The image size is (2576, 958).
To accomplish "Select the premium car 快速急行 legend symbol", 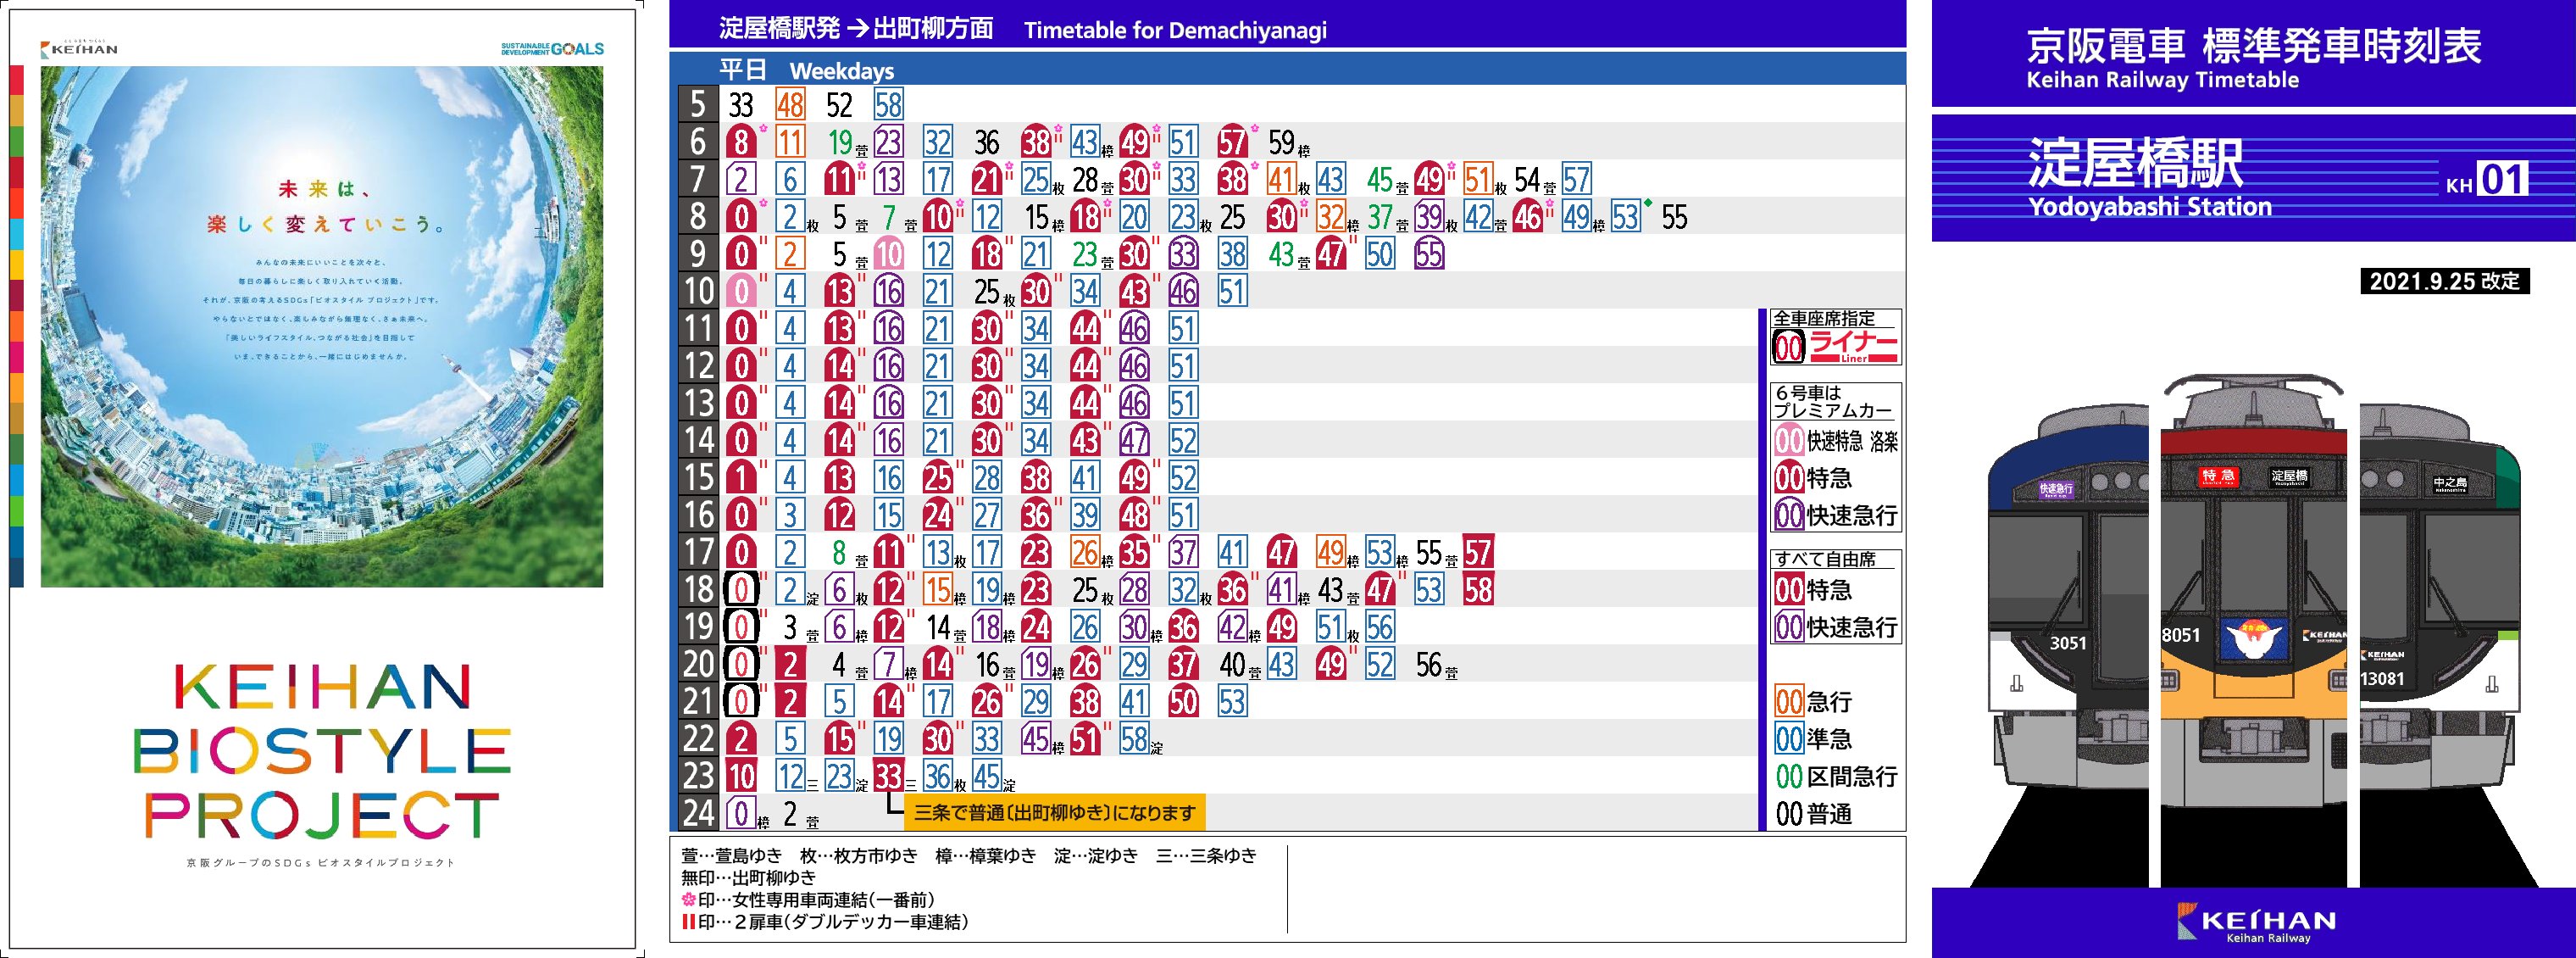I will (1788, 515).
